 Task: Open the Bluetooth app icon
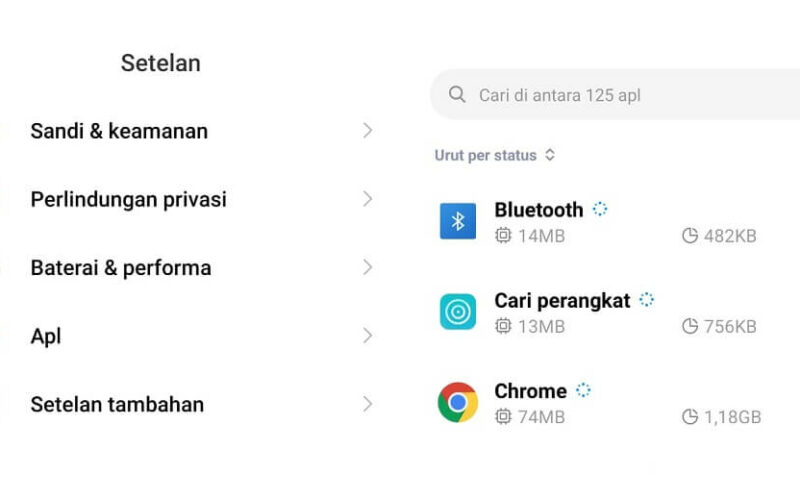point(458,221)
